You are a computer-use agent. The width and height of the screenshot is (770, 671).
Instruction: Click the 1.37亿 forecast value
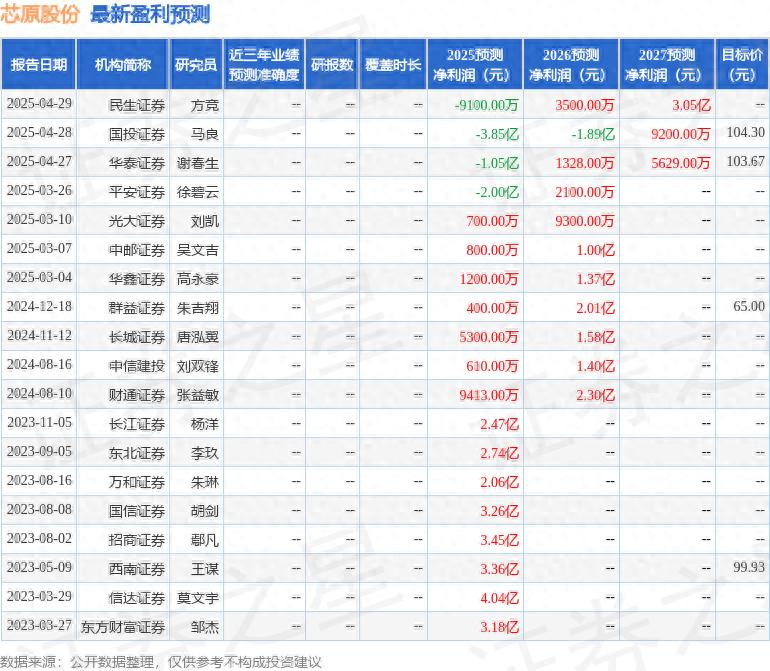(x=595, y=279)
